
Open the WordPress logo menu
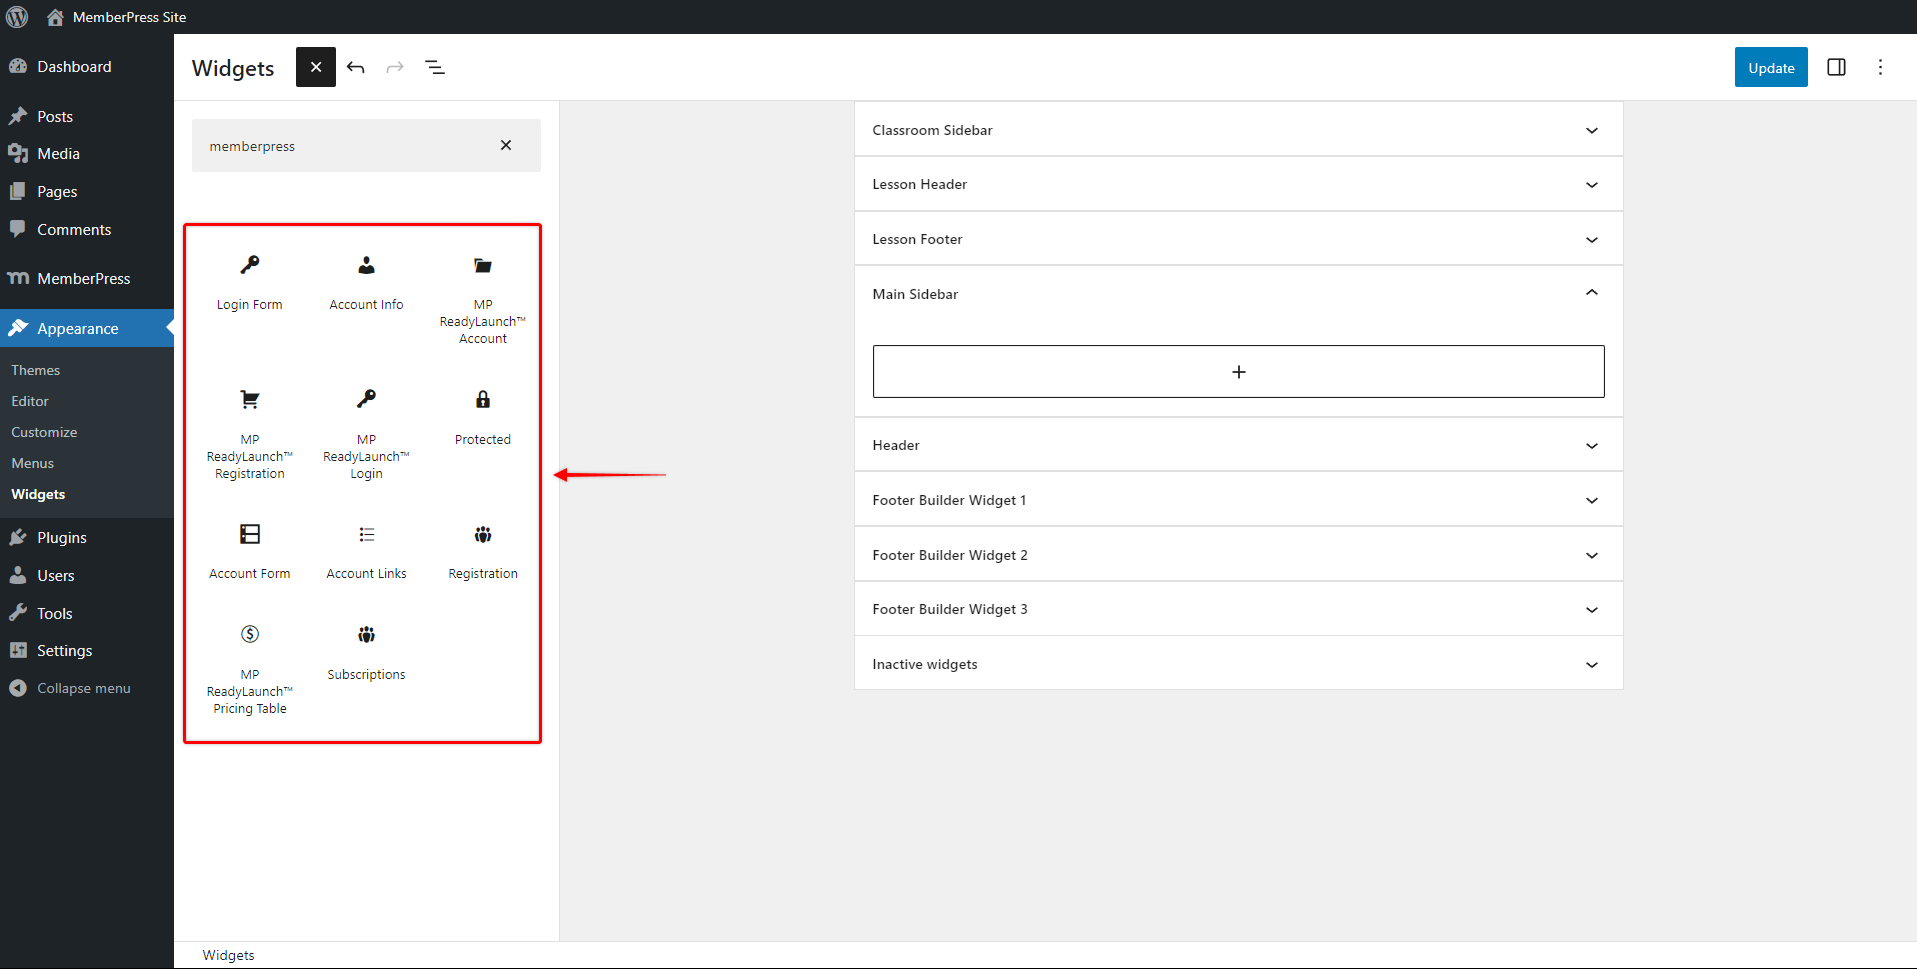[17, 17]
